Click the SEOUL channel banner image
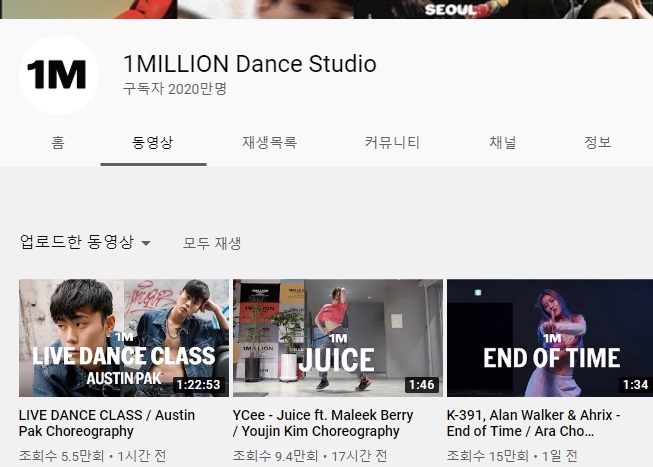The height and width of the screenshot is (467, 653). [x=326, y=9]
